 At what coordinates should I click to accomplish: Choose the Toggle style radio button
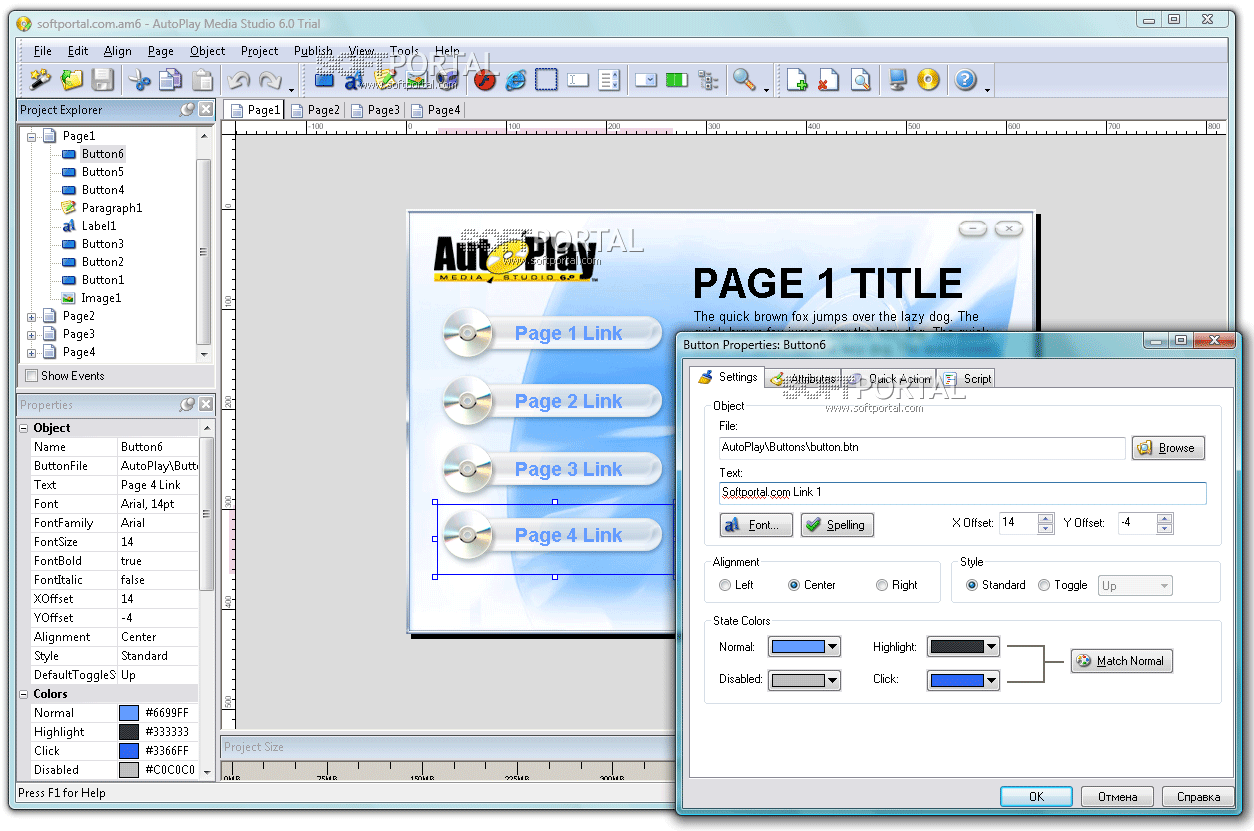pos(1044,585)
